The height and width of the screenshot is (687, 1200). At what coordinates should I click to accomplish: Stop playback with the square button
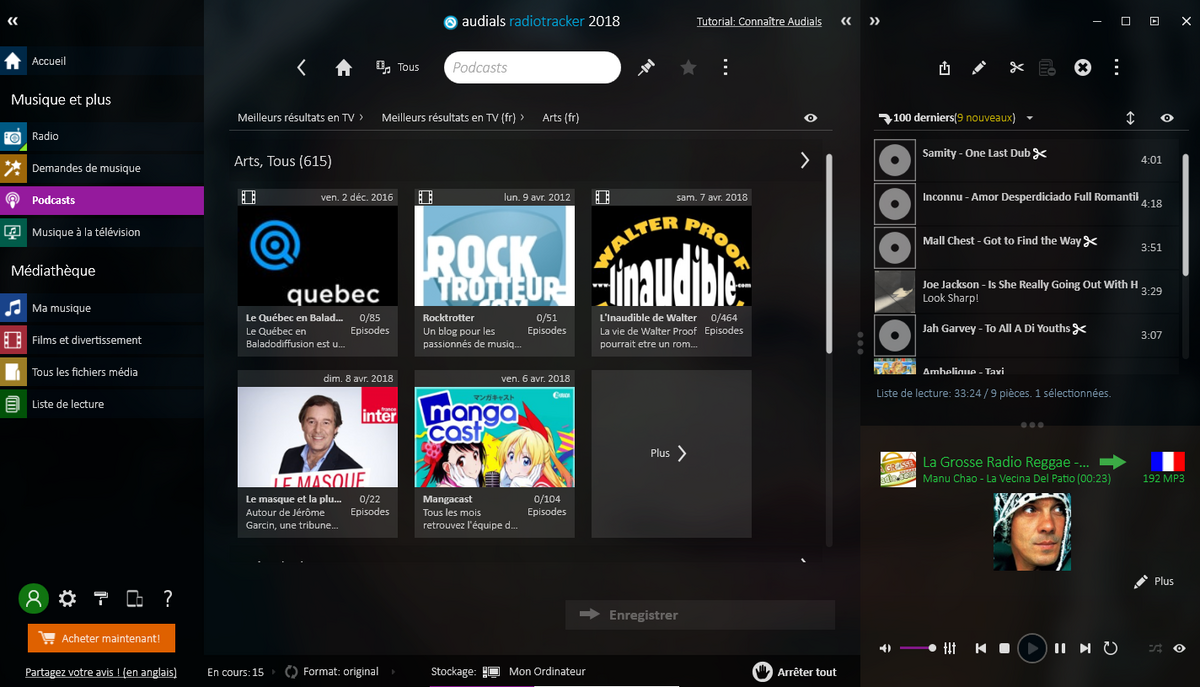[1005, 648]
